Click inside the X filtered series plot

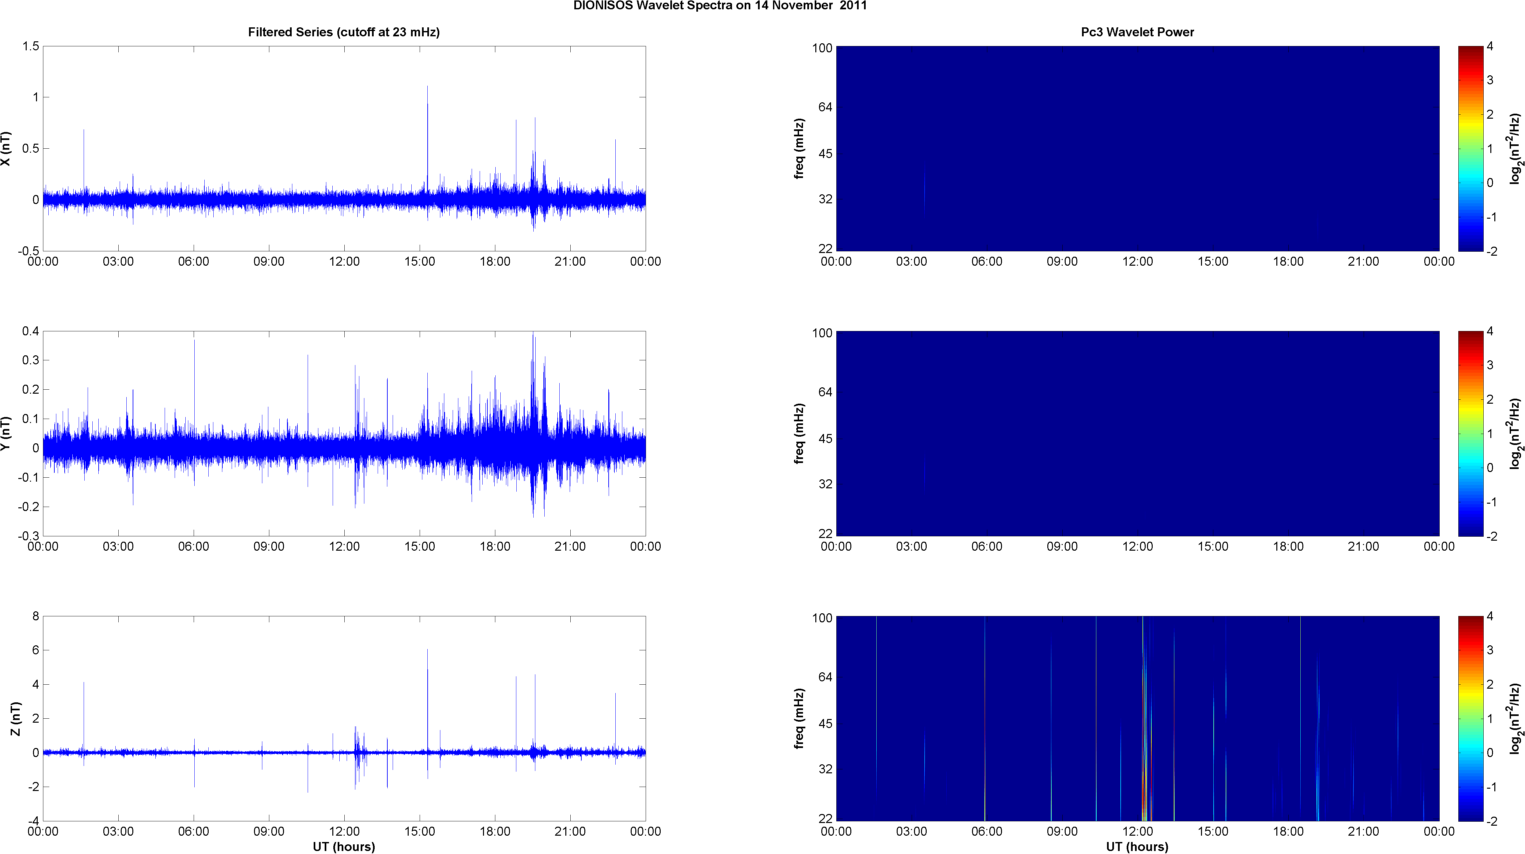344,148
